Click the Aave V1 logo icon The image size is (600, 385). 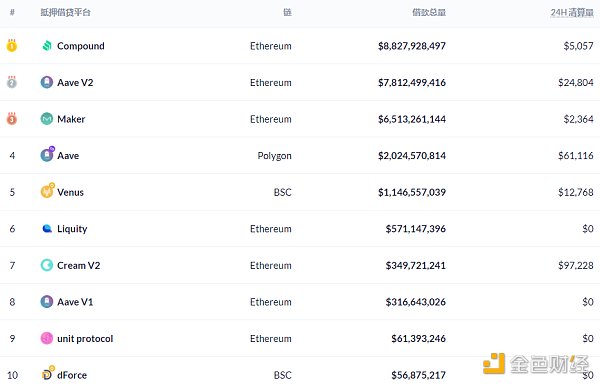47,302
